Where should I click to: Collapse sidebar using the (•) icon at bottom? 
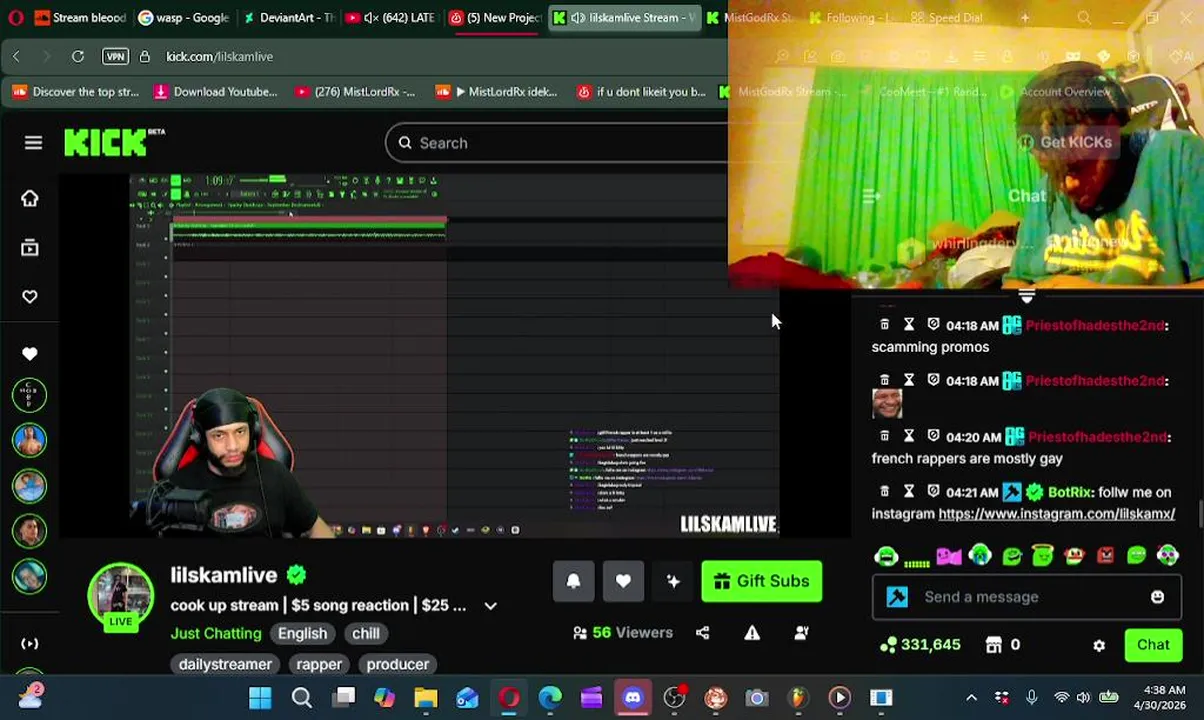29,644
